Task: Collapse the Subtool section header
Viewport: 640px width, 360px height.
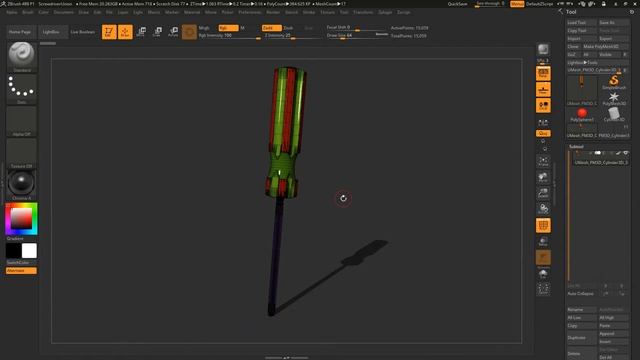Action: click(x=576, y=147)
